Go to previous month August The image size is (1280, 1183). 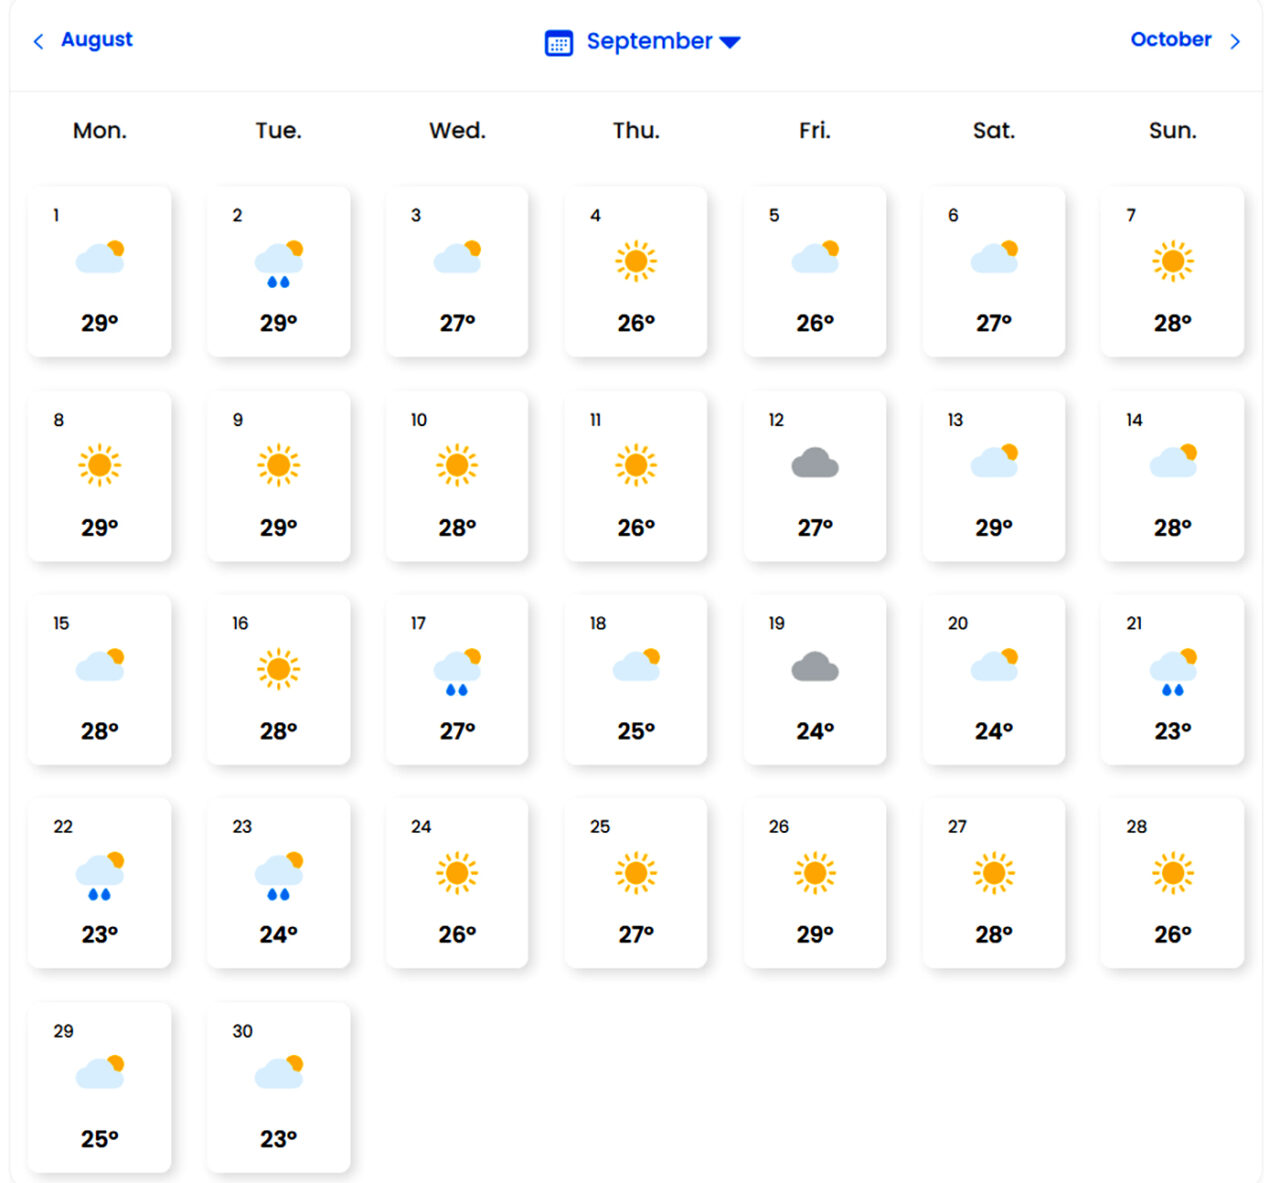(x=96, y=40)
